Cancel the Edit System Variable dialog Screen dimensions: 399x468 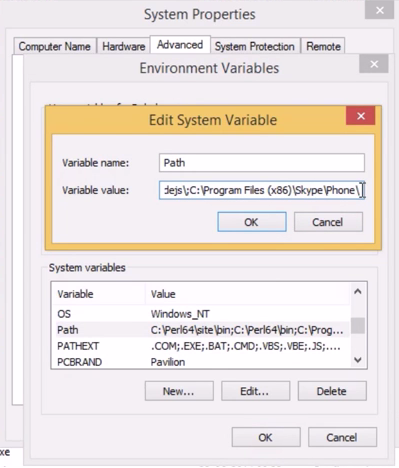coord(328,222)
